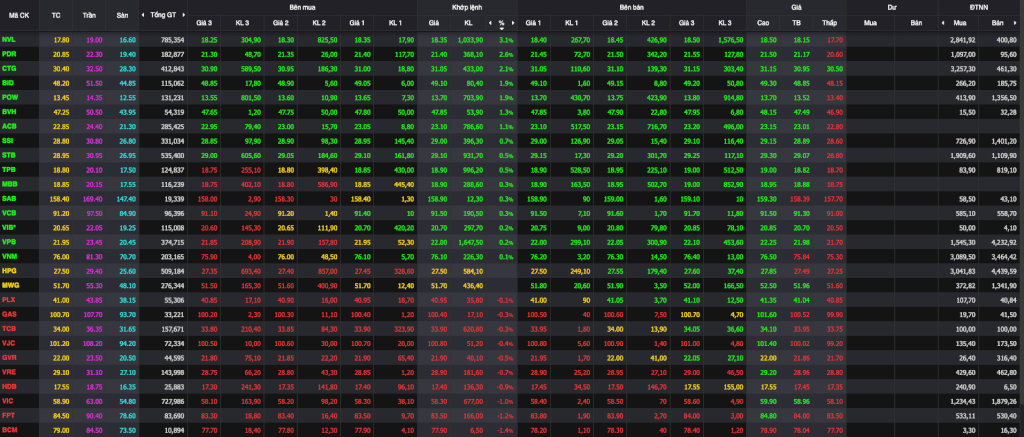1024x437 pixels.
Task: Click left arrow beside % column header
Action: tap(490, 23)
